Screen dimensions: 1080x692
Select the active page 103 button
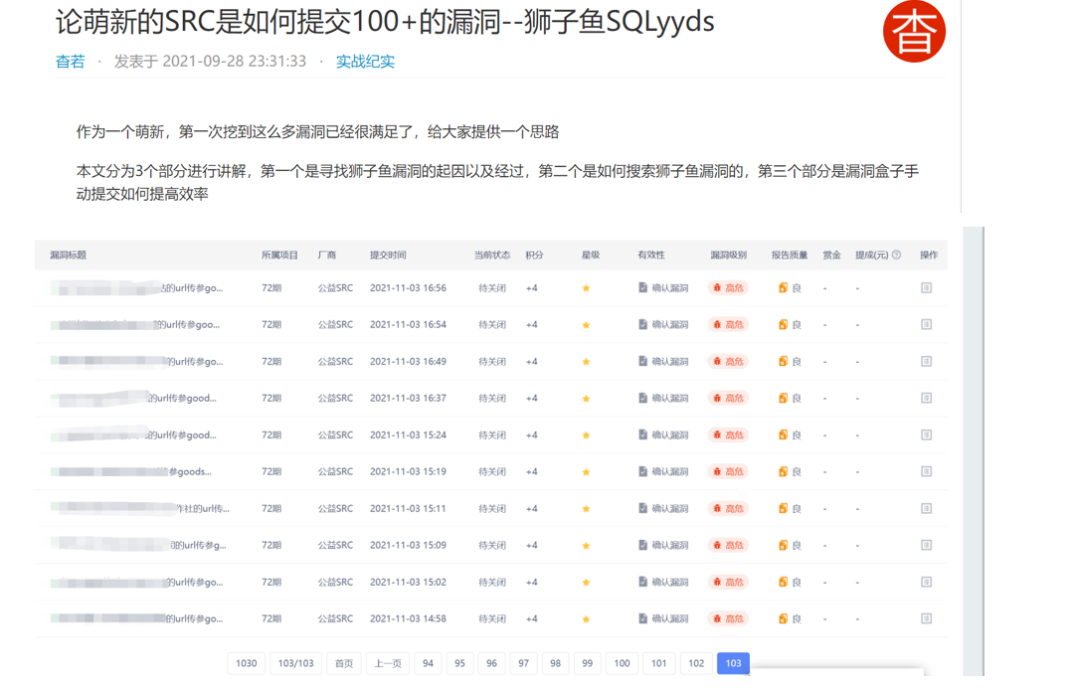(x=734, y=663)
